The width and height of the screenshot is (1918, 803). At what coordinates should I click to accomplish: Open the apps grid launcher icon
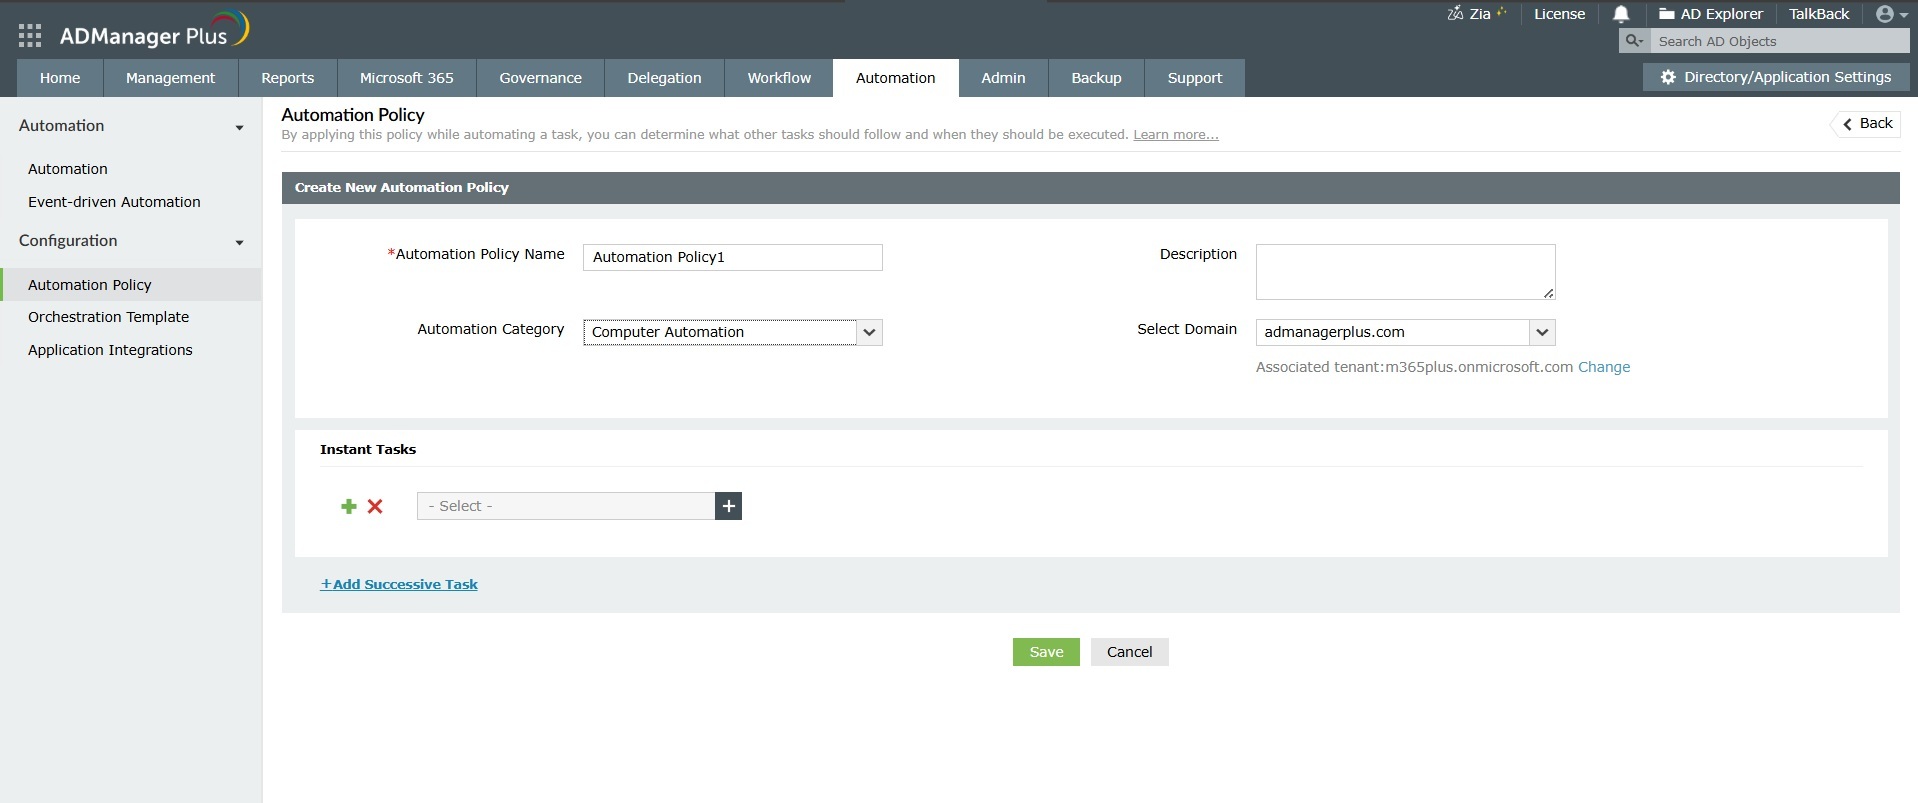pos(30,36)
